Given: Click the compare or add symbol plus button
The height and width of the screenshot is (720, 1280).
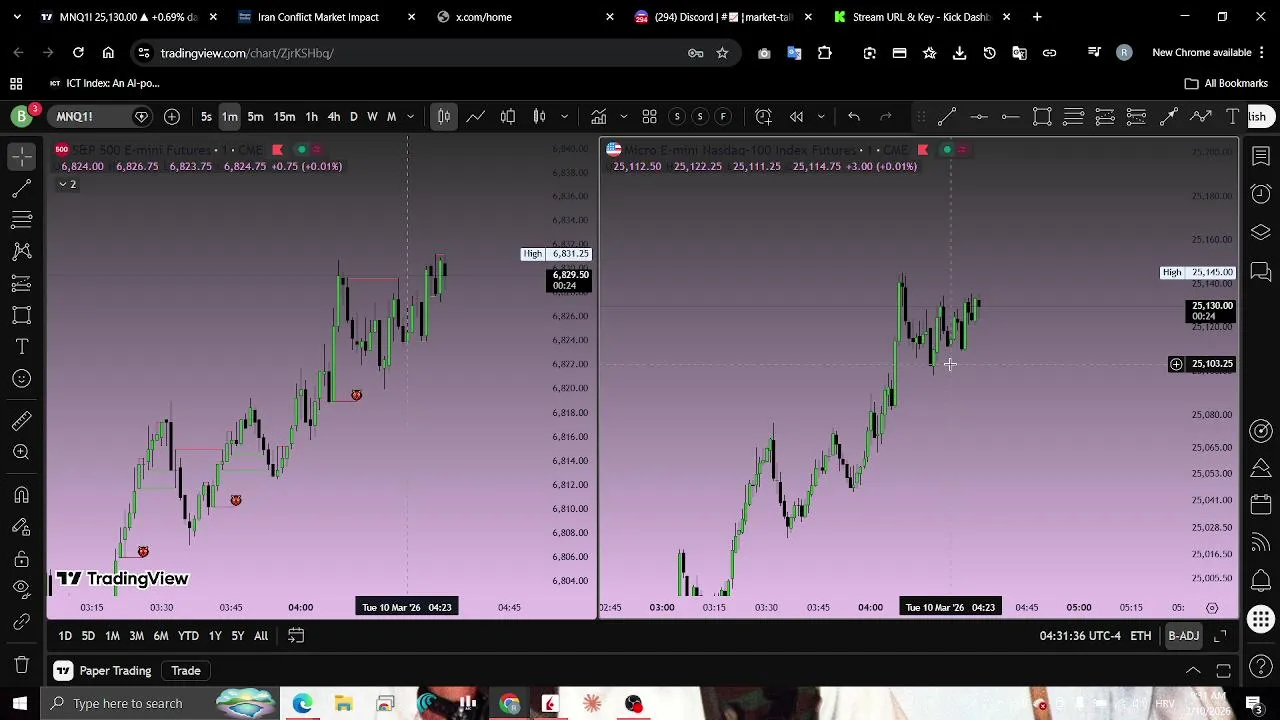Looking at the screenshot, I should pos(172,117).
